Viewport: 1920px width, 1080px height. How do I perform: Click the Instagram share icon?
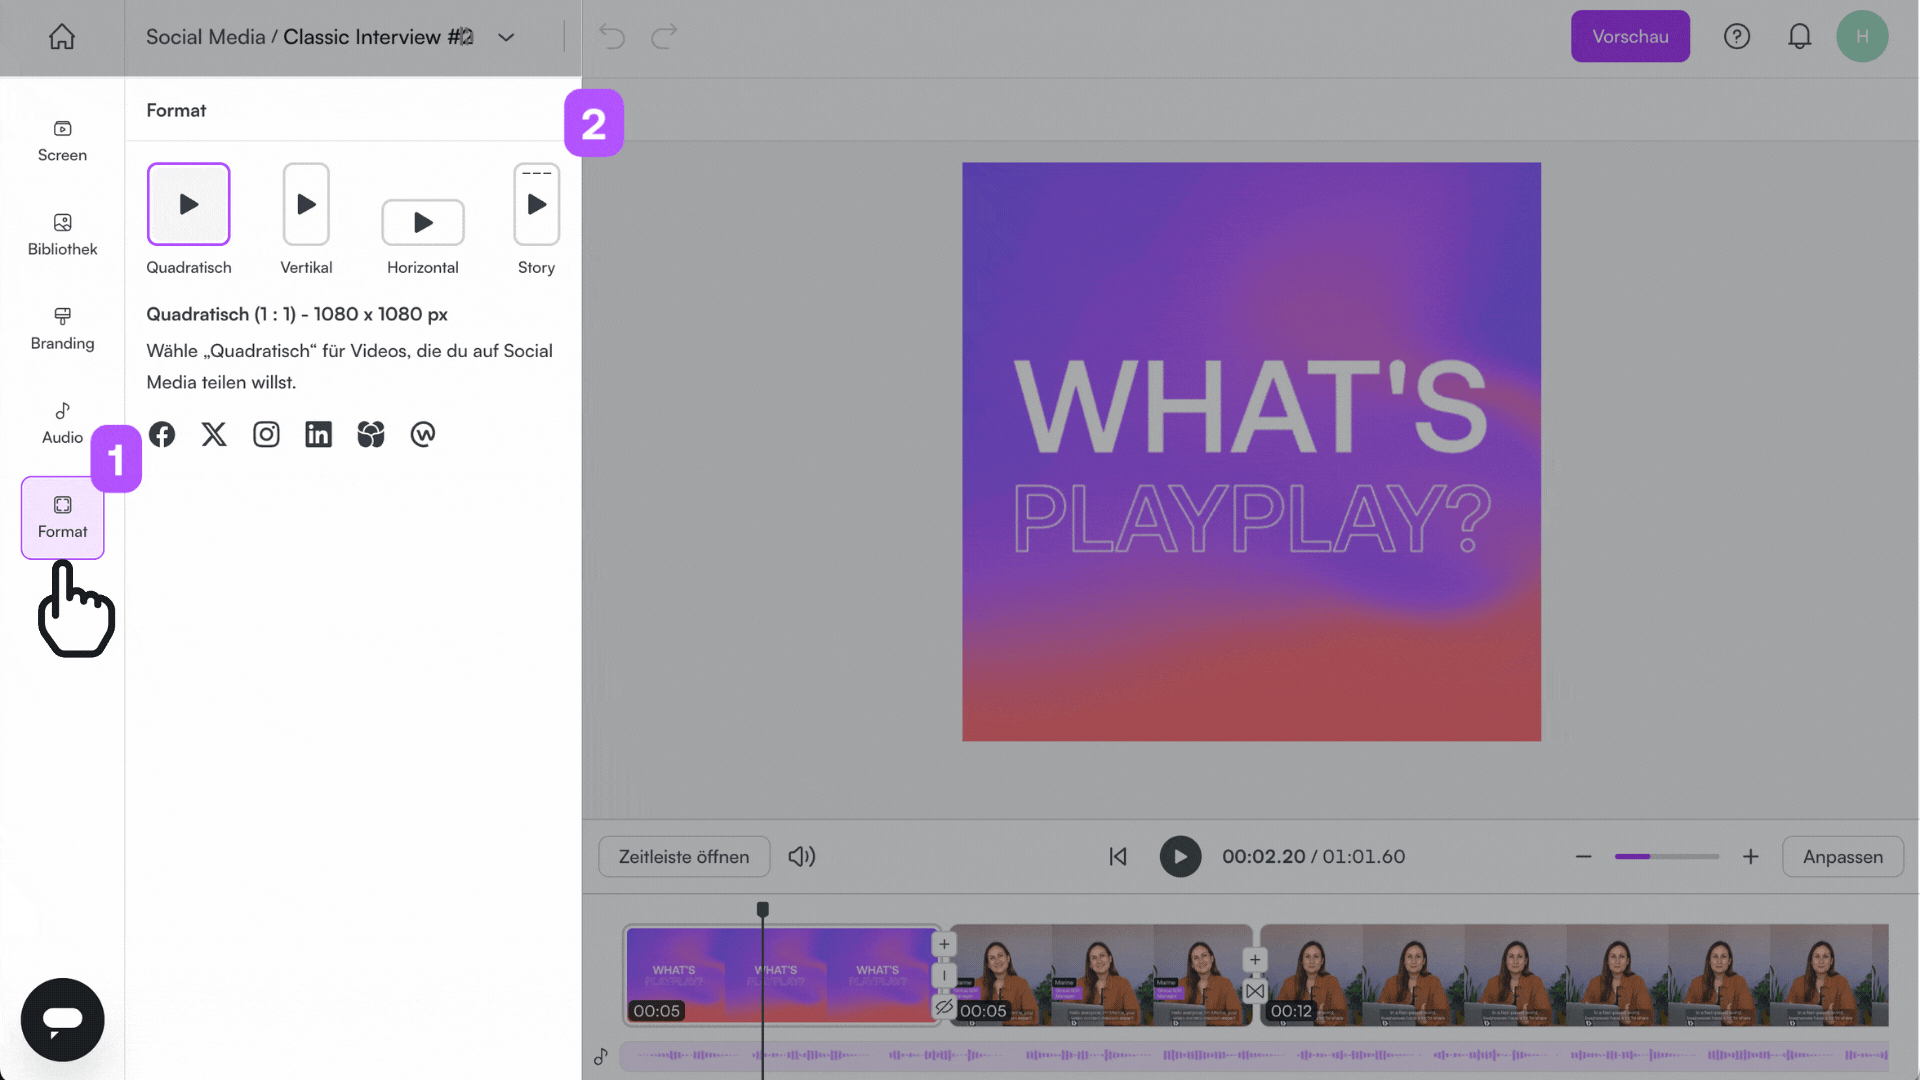pyautogui.click(x=266, y=434)
